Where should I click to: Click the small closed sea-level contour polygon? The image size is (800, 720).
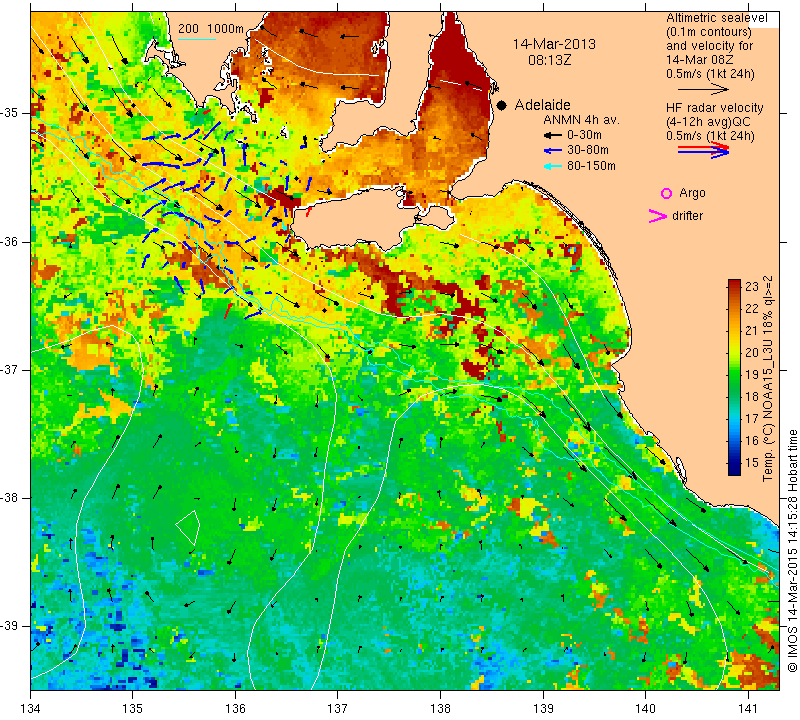click(188, 527)
